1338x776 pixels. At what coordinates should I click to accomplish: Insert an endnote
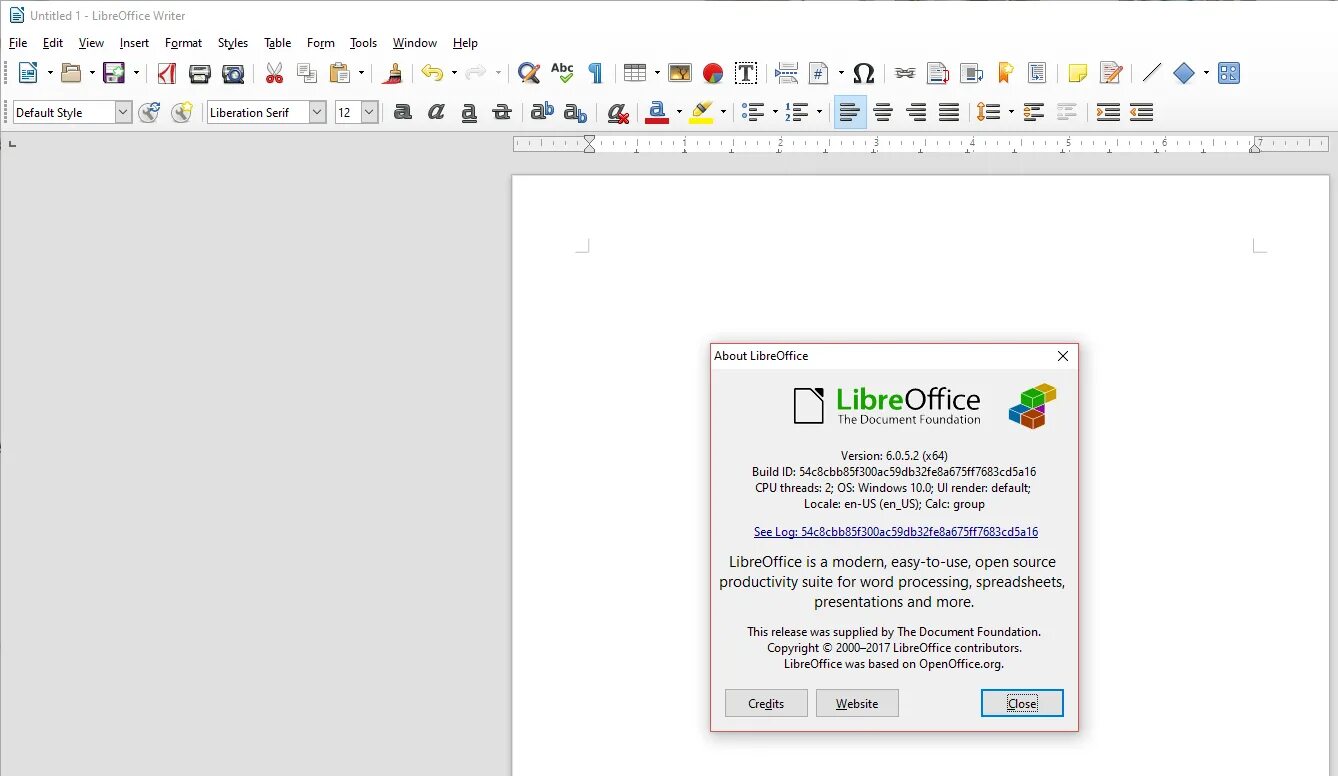tap(971, 73)
